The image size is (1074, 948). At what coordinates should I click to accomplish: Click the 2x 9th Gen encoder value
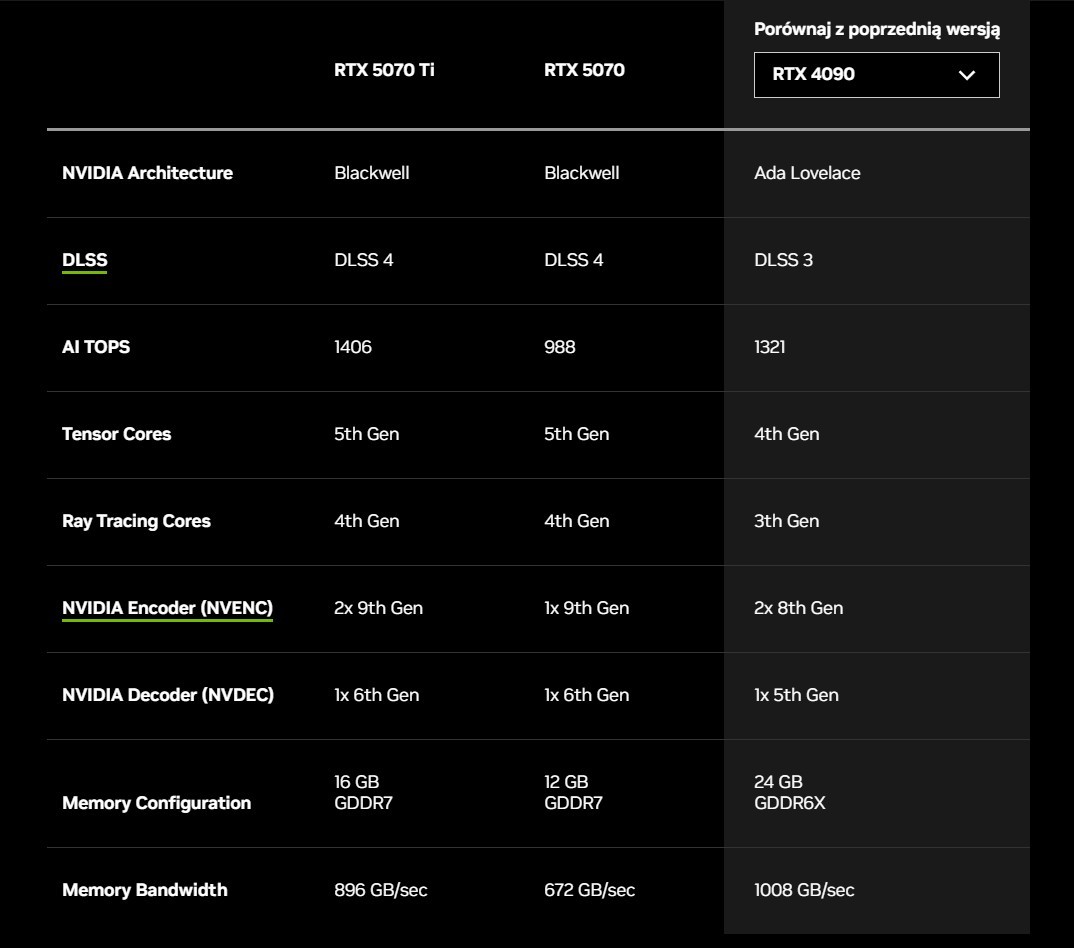tap(378, 608)
